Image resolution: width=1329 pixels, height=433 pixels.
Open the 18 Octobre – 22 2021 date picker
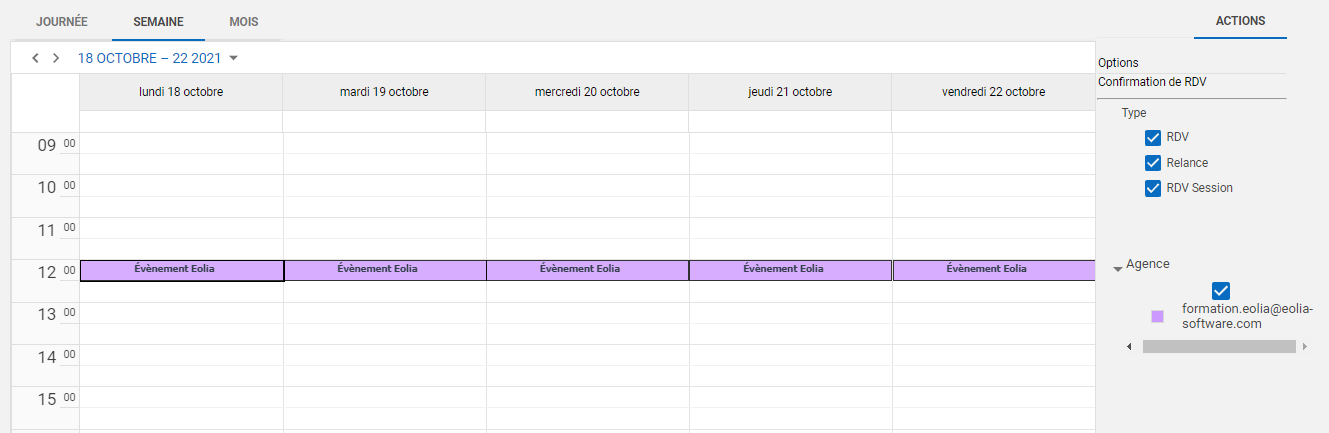pyautogui.click(x=149, y=58)
